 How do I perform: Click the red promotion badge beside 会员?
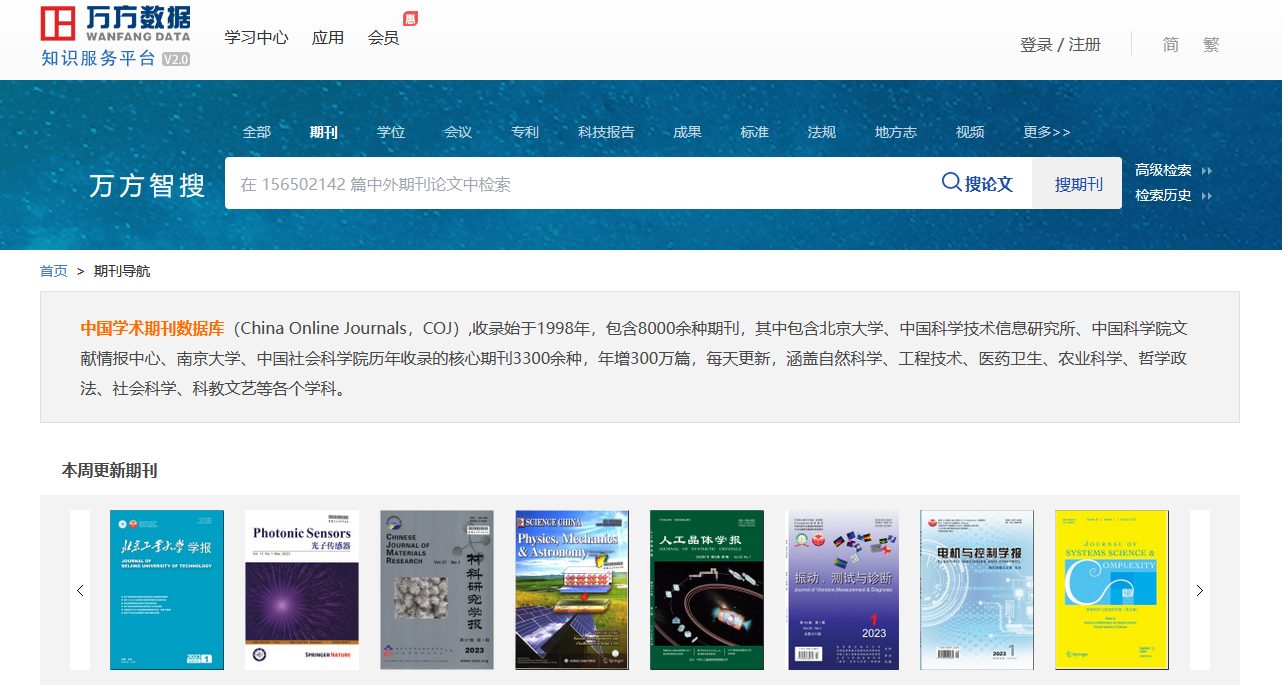[410, 19]
